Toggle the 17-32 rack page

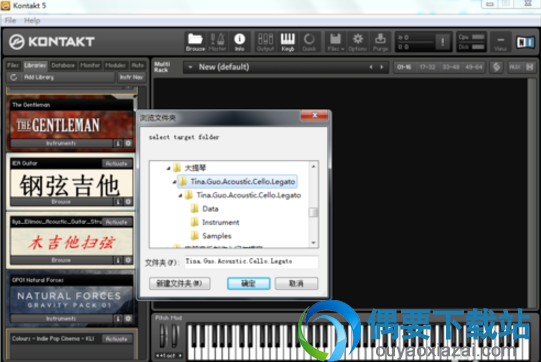click(x=427, y=67)
